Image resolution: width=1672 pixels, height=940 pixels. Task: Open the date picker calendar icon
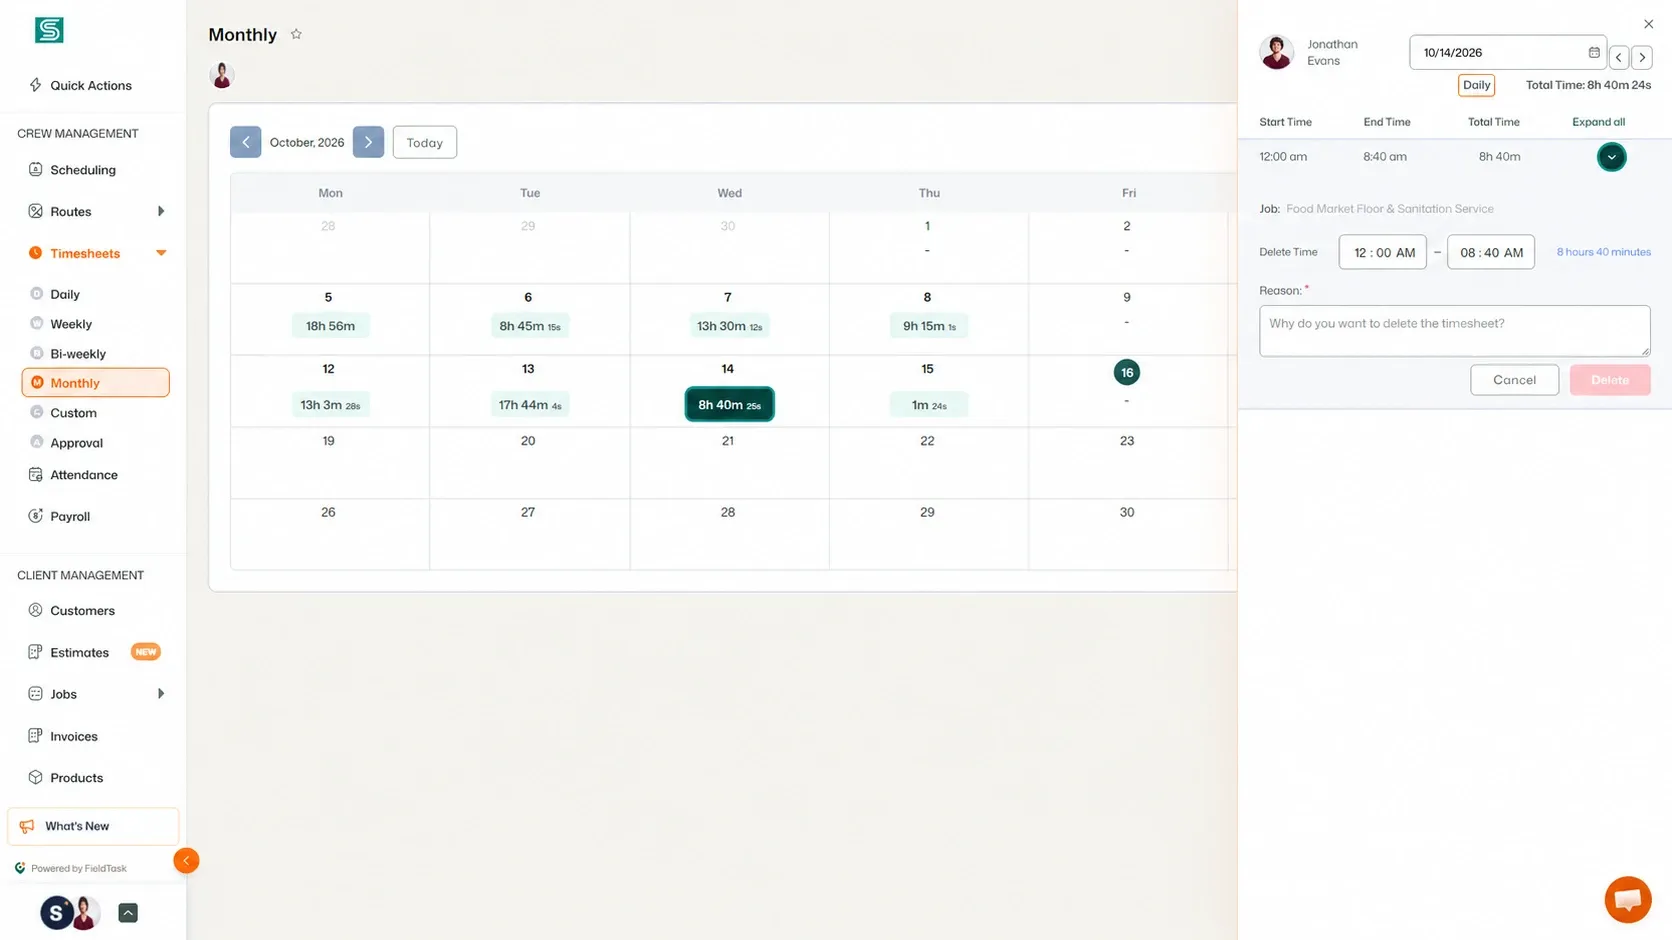tap(1594, 52)
